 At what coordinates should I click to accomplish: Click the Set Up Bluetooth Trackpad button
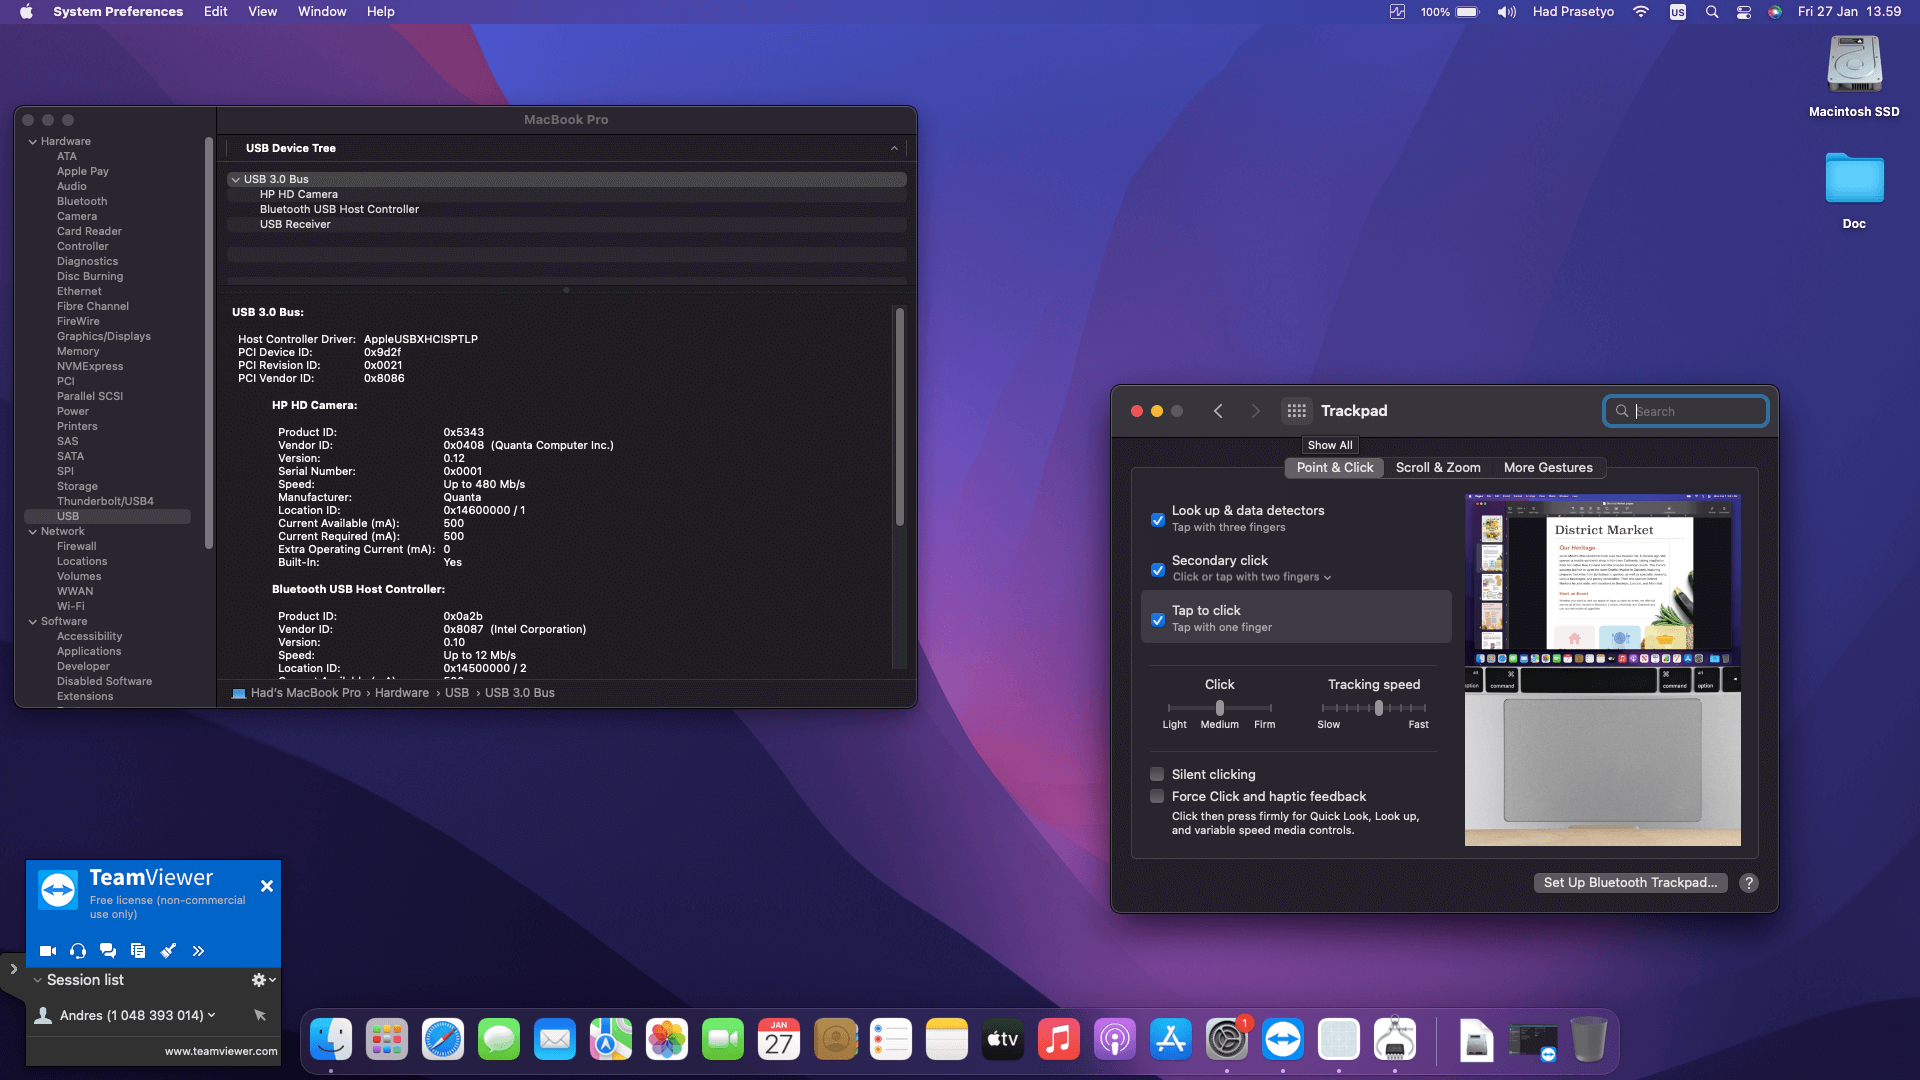pos(1630,883)
